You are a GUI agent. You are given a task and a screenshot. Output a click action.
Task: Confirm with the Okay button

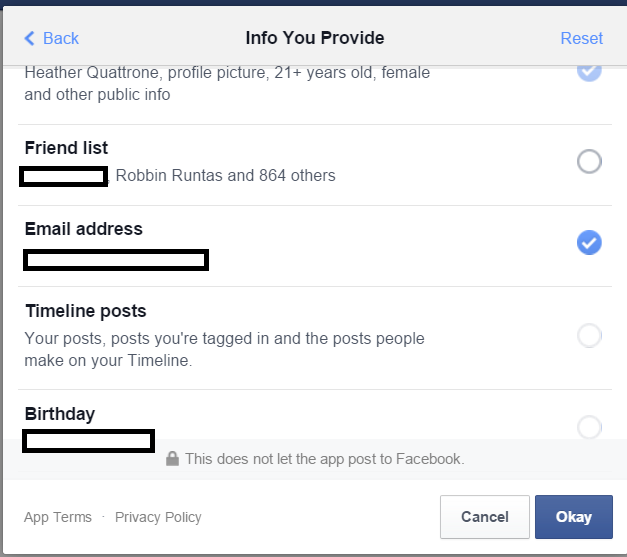[574, 517]
